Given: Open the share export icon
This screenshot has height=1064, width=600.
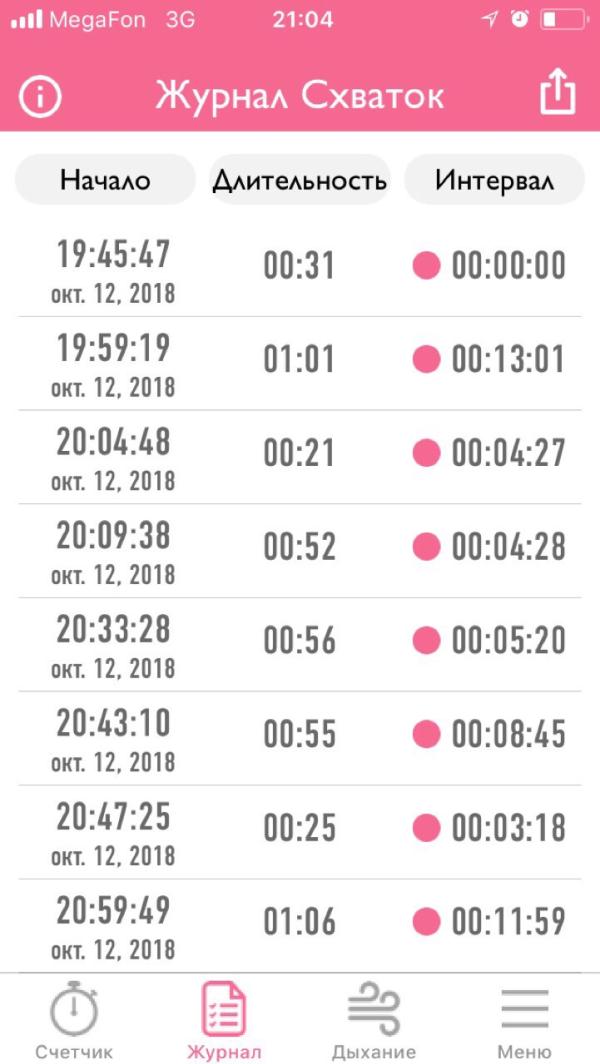Looking at the screenshot, I should (x=558, y=92).
